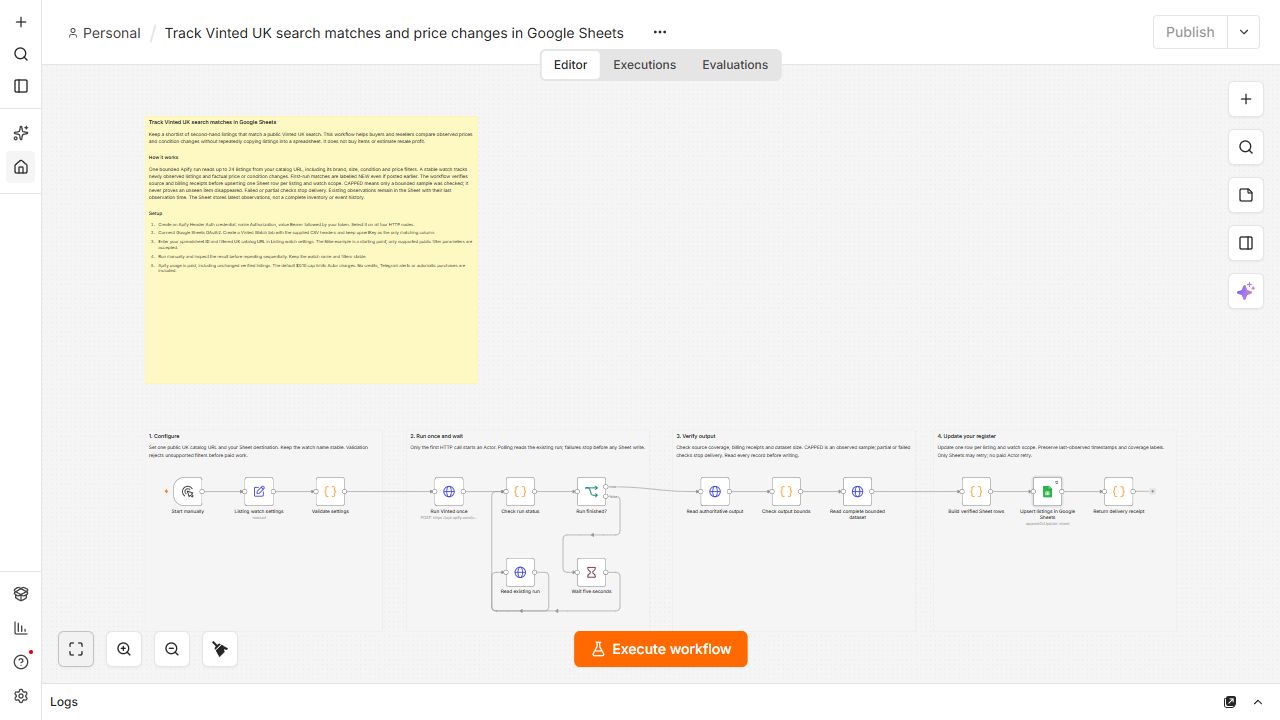Screen dimensions: 1280x720
Task: Select the "3. Verify output" sticky heading
Action: (x=696, y=436)
